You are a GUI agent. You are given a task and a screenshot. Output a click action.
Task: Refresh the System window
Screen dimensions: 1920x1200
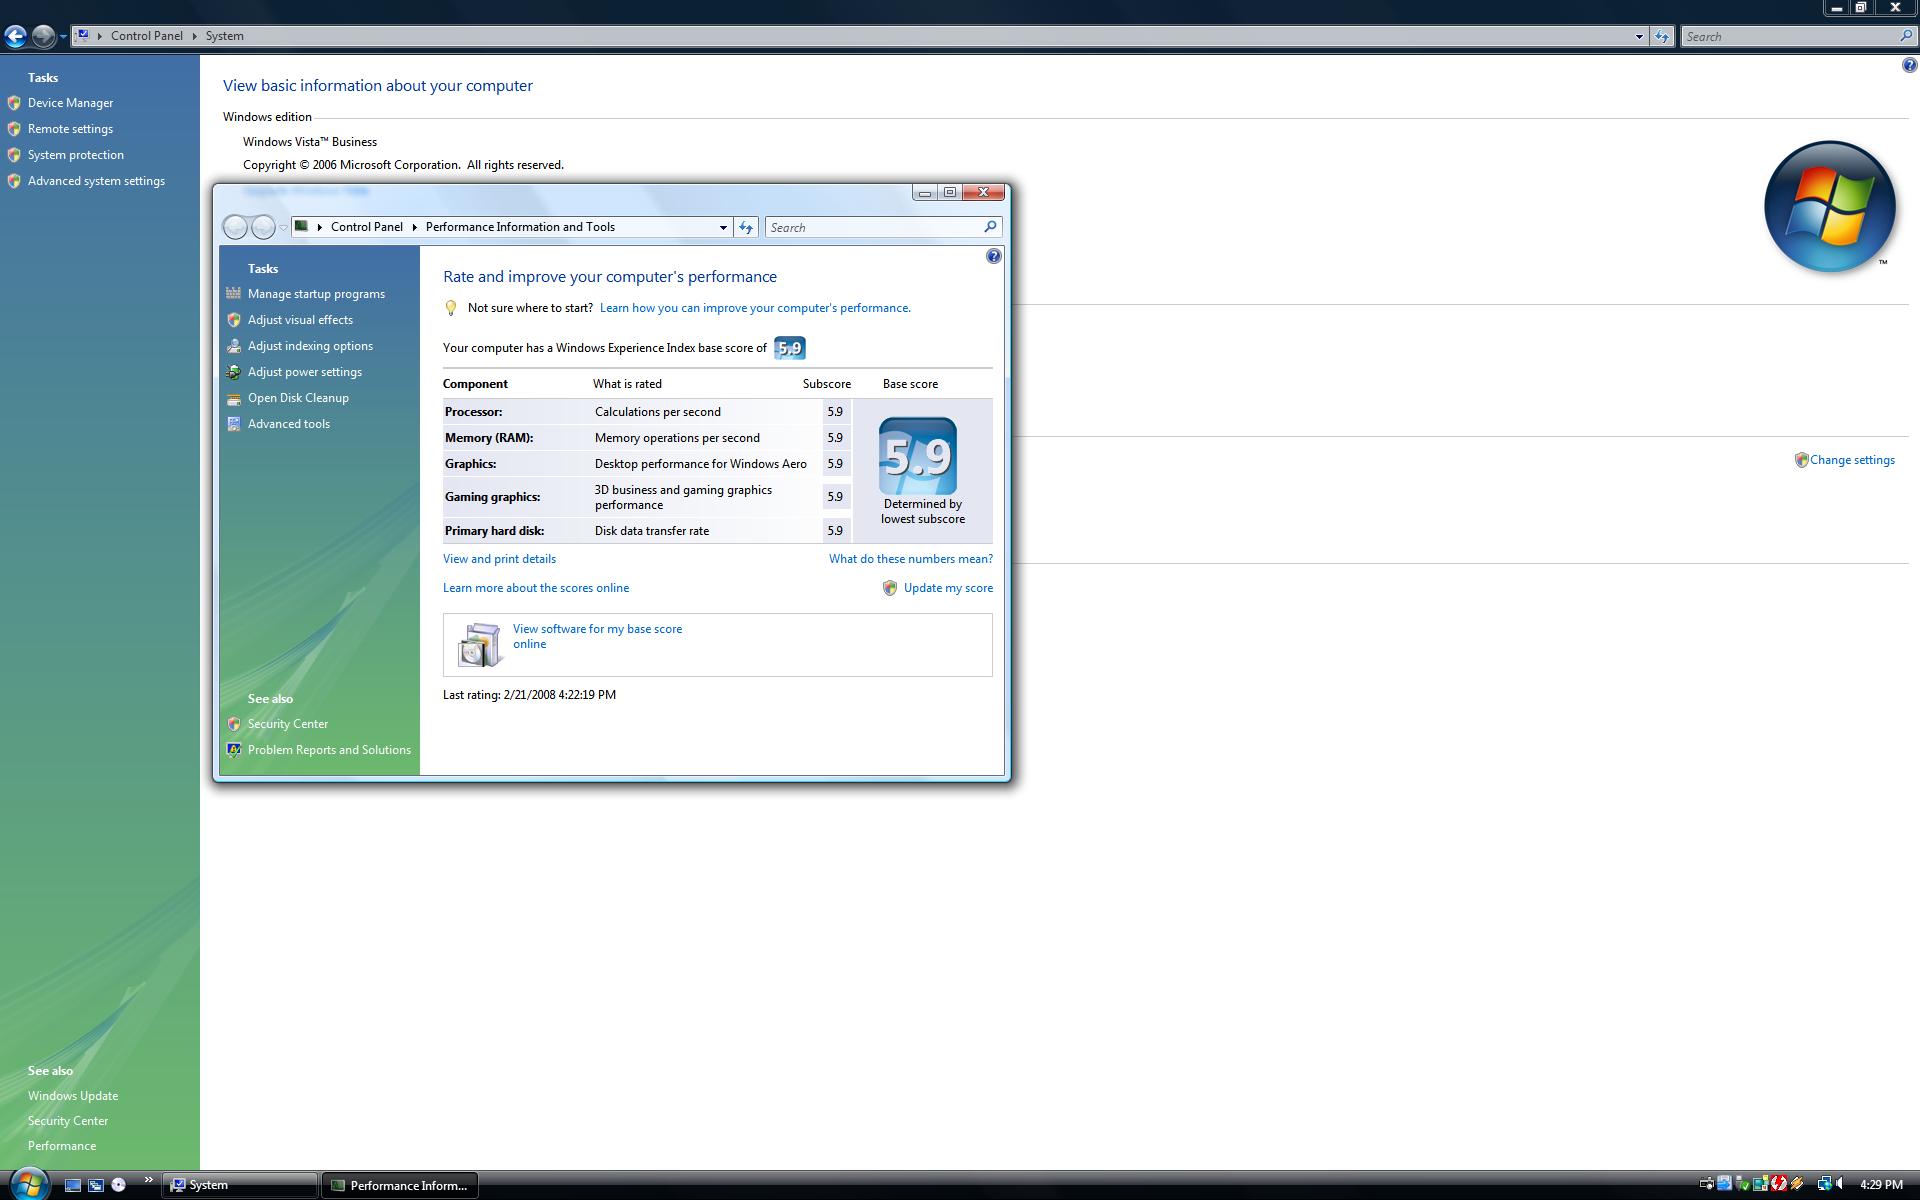[1662, 37]
